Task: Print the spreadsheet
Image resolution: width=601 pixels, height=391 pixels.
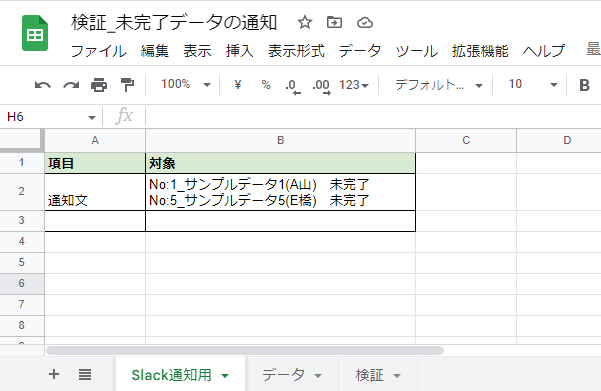Action: pos(99,85)
